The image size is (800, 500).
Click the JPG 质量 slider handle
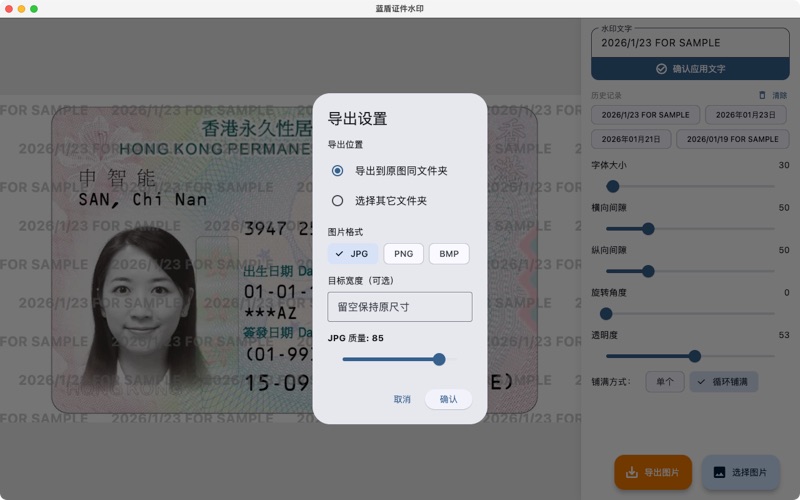click(439, 359)
